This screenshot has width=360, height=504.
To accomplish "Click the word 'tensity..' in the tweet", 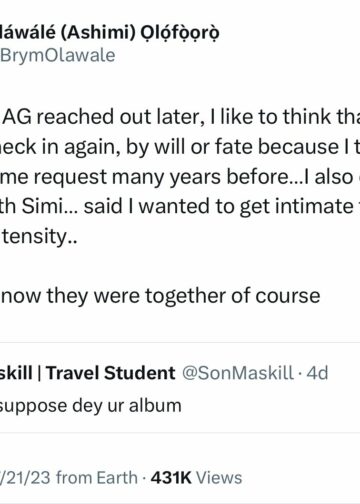I will 39,236.
